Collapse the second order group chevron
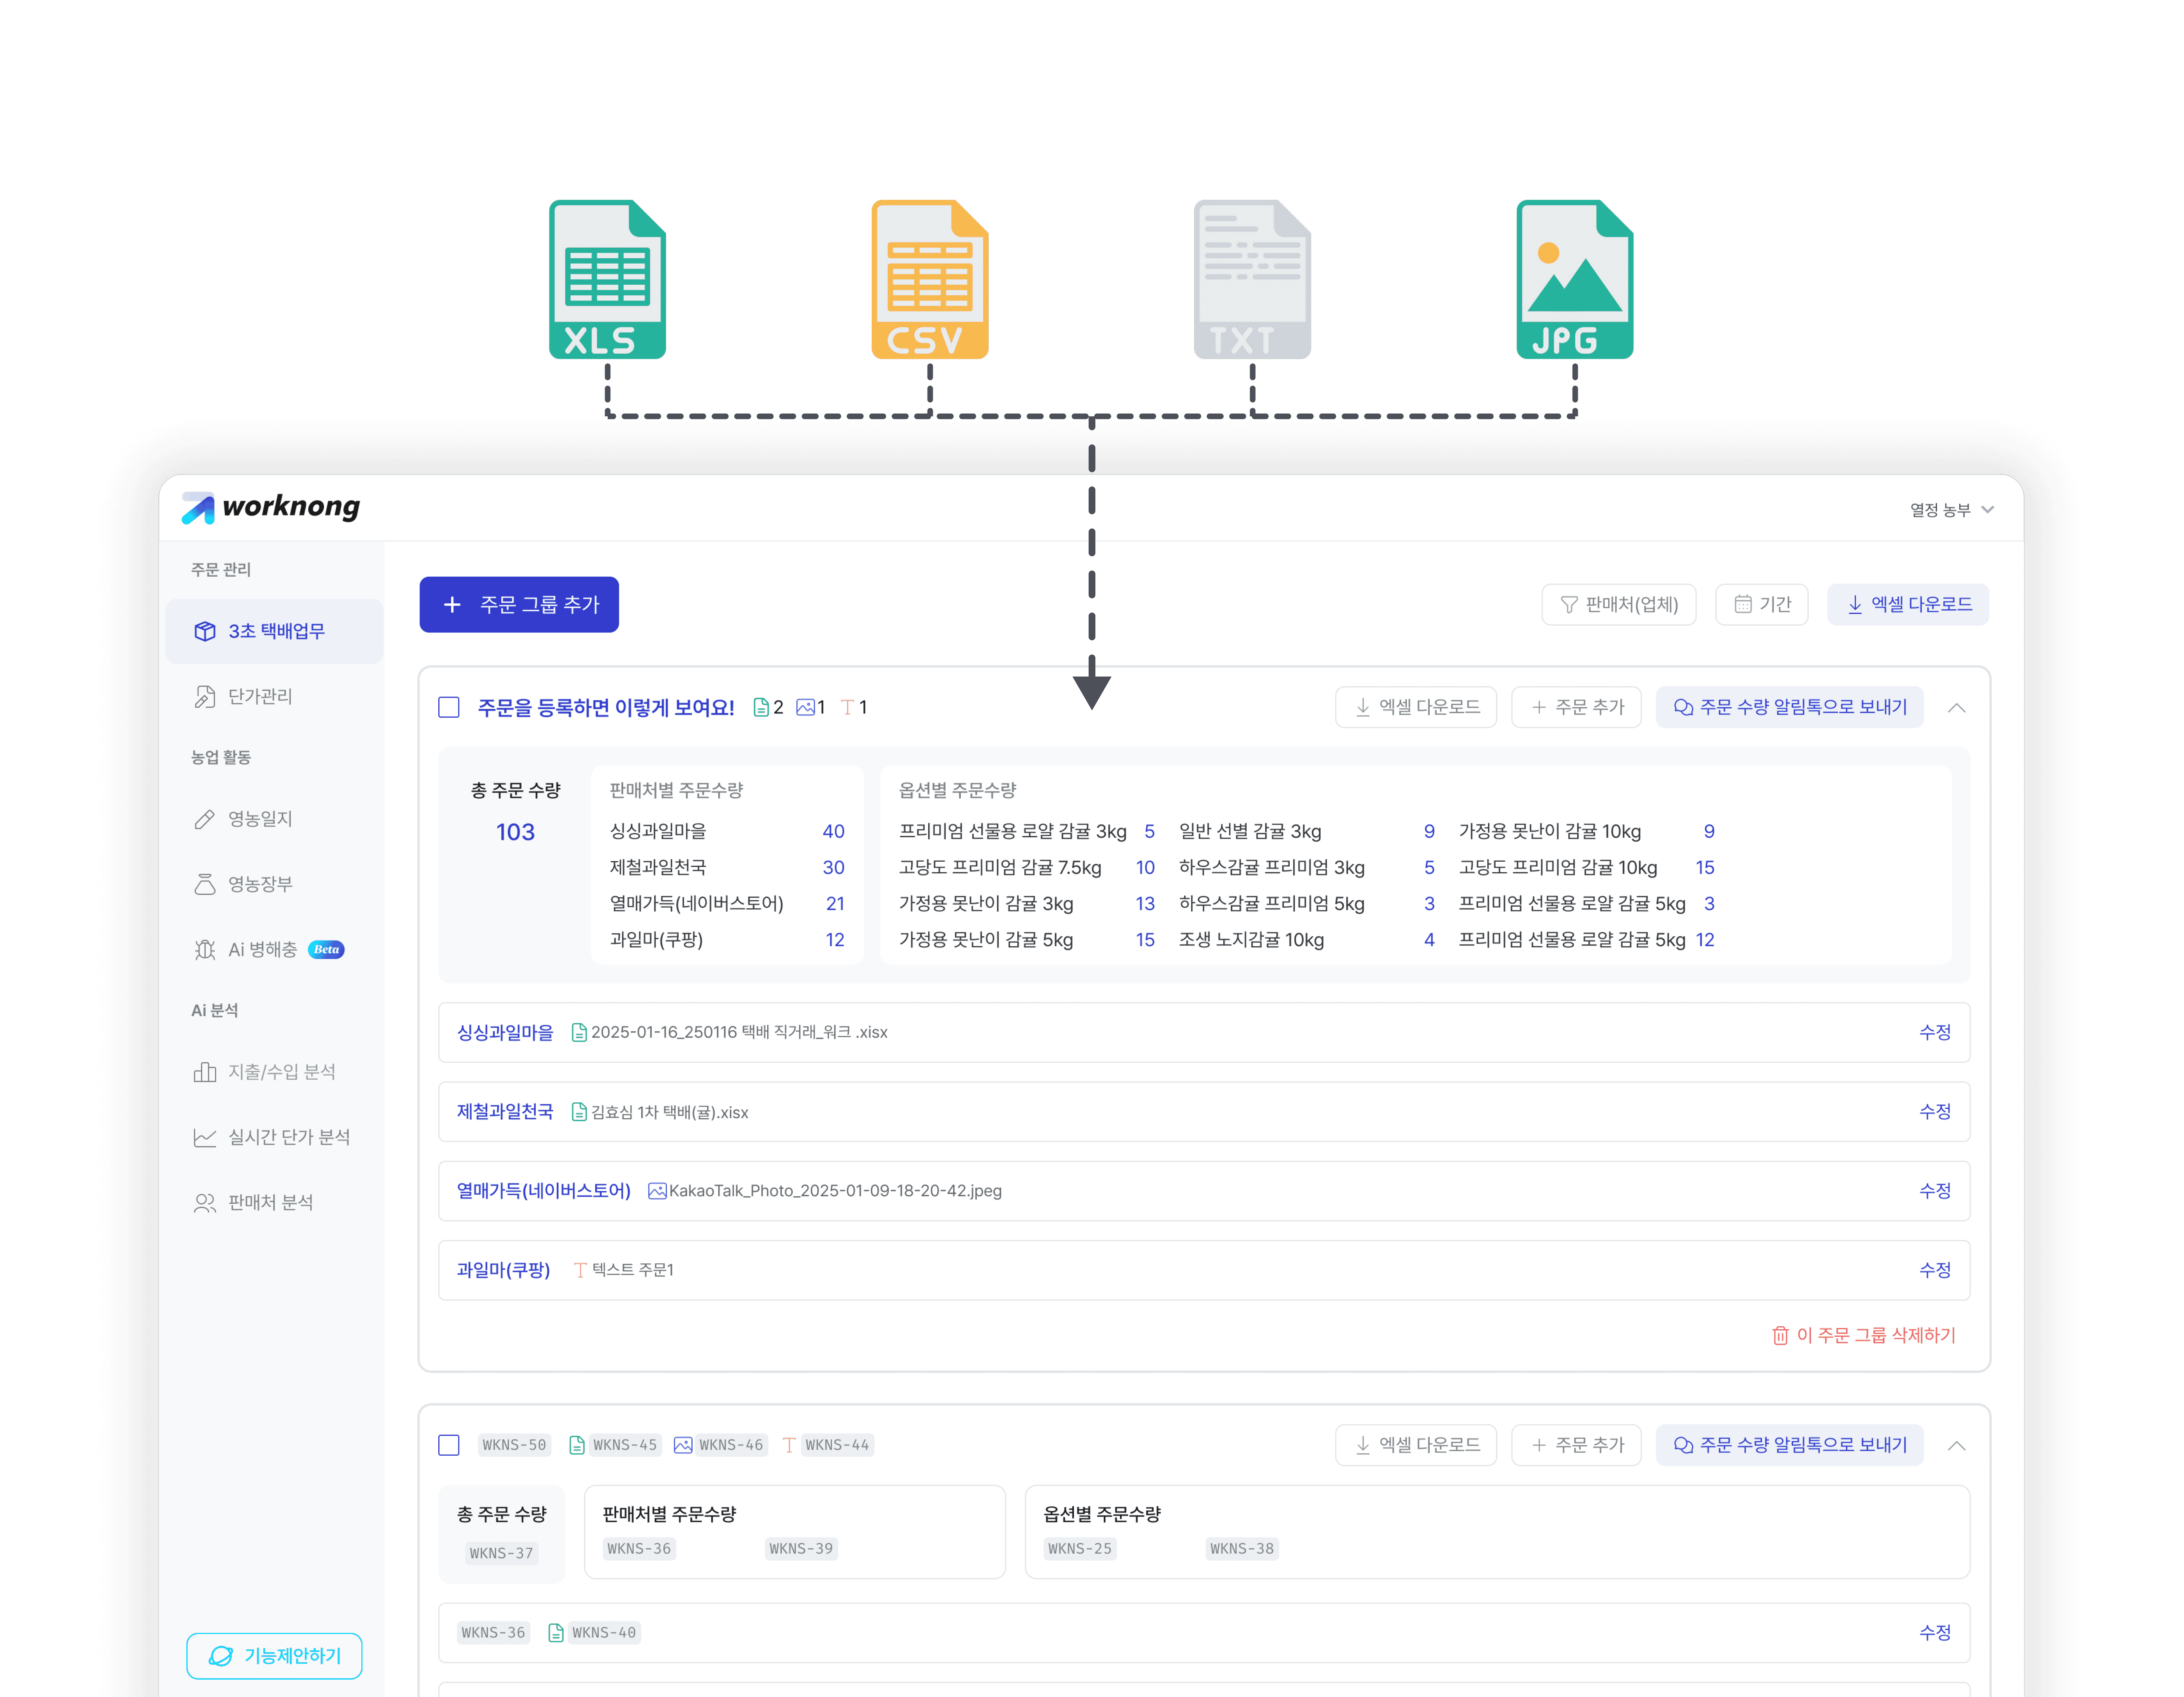2184x1697 pixels. pos(1956,1445)
